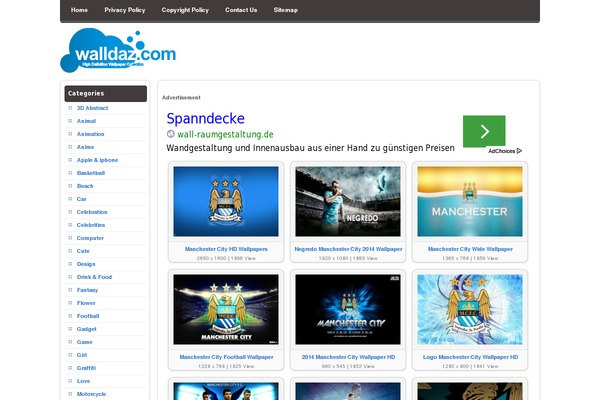This screenshot has width=600, height=400.
Task: Choose the Design category
Action: tap(86, 264)
